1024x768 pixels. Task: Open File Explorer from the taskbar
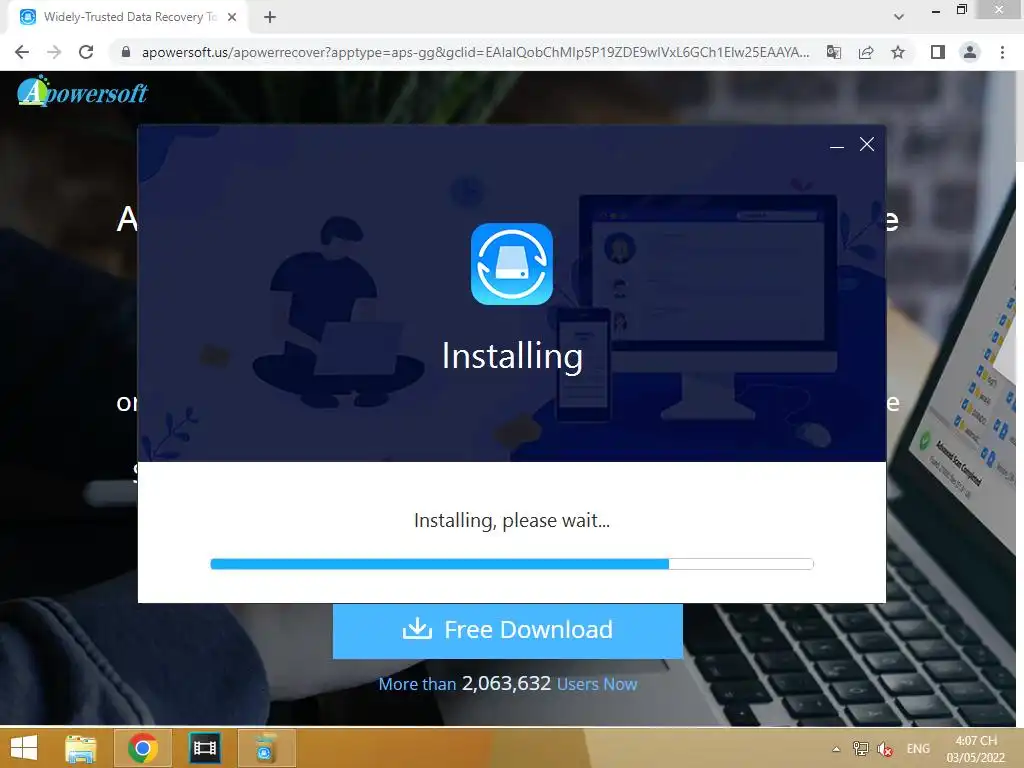81,748
